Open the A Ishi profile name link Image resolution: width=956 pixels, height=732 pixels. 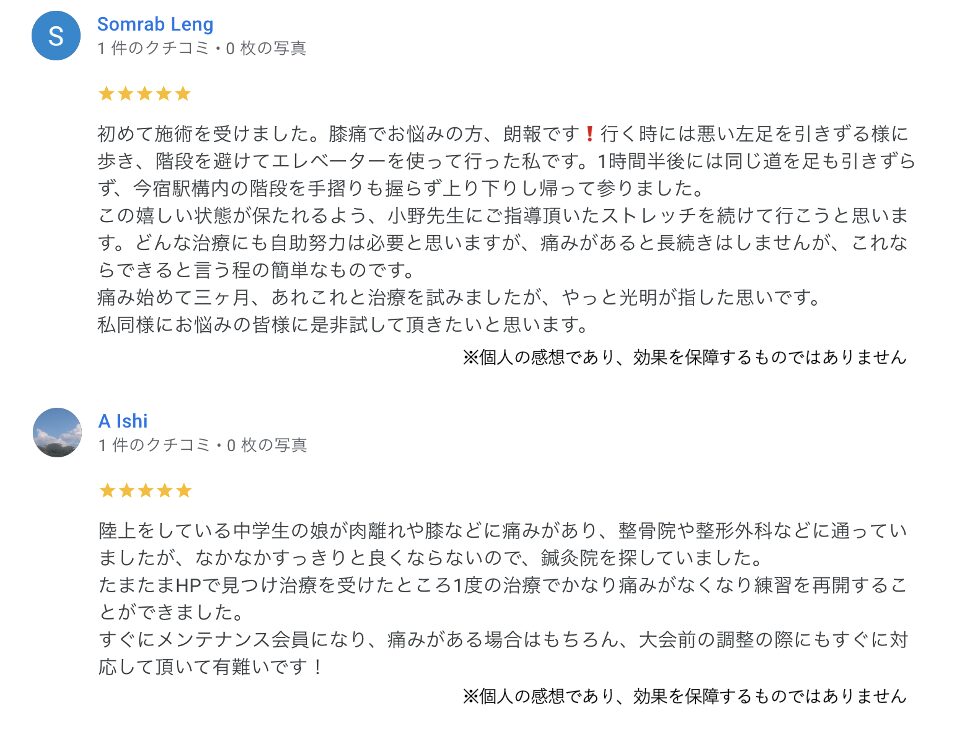click(123, 421)
